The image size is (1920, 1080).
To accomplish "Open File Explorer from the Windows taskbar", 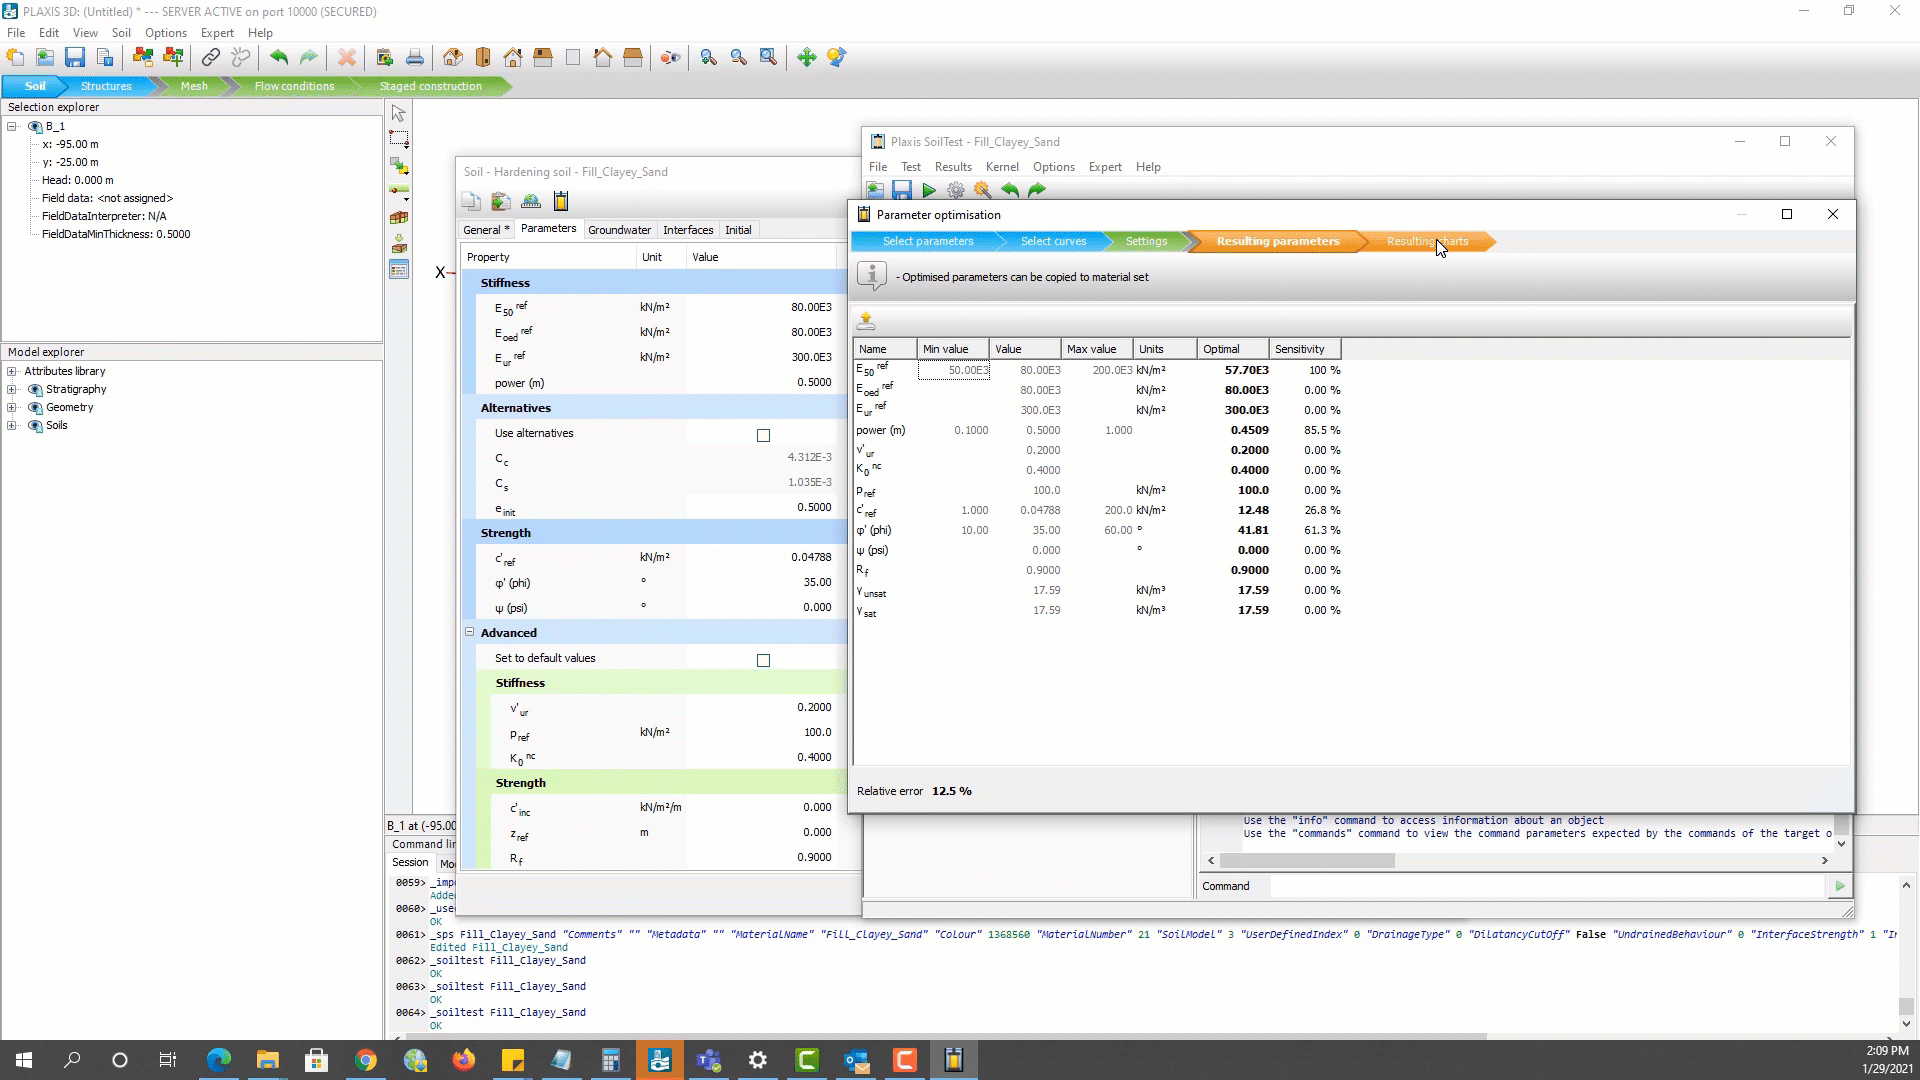I will pos(267,1060).
